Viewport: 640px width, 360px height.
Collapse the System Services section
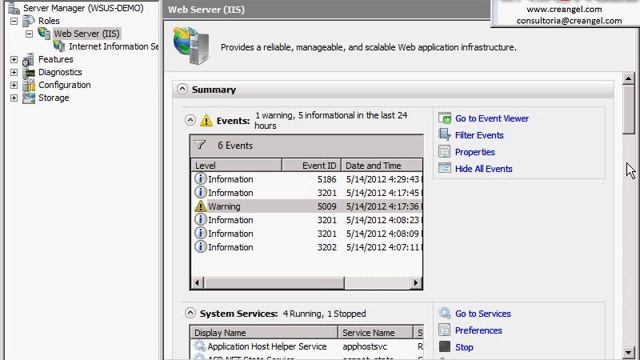pos(190,313)
